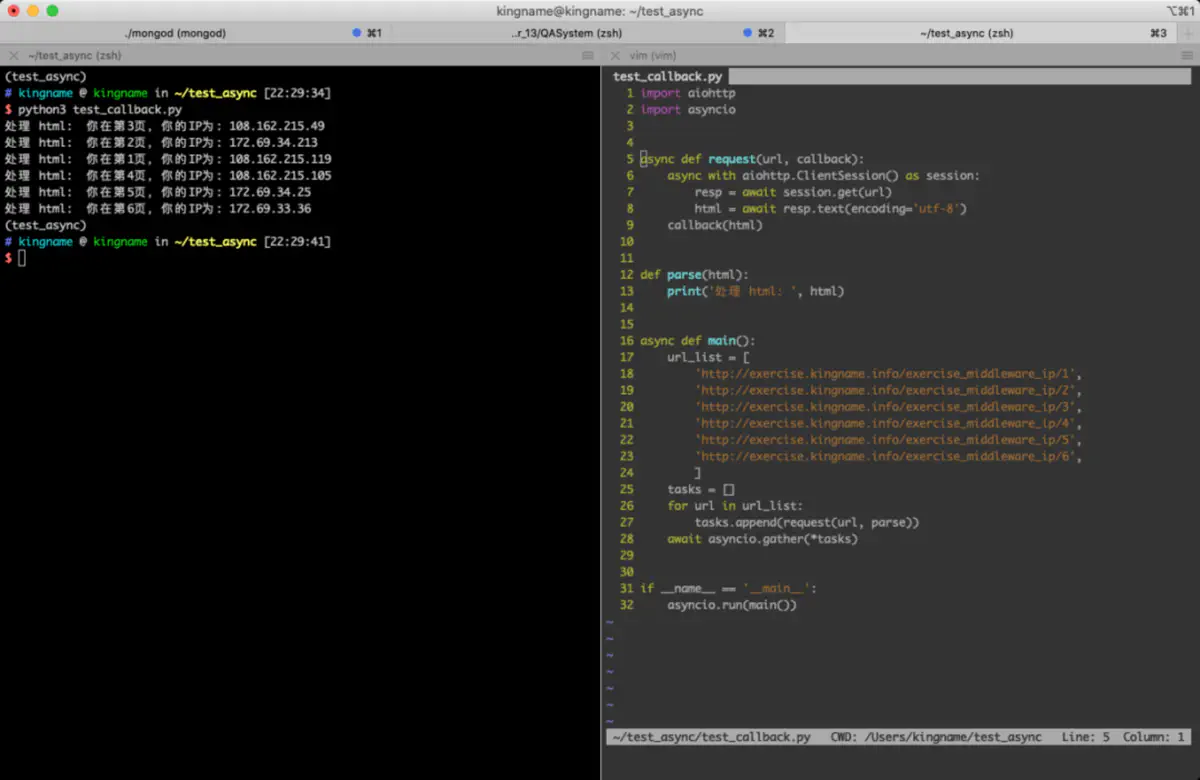Viewport: 1200px width, 780px height.
Task: Click the test_callback.py vim buffer tab
Action: 667,76
